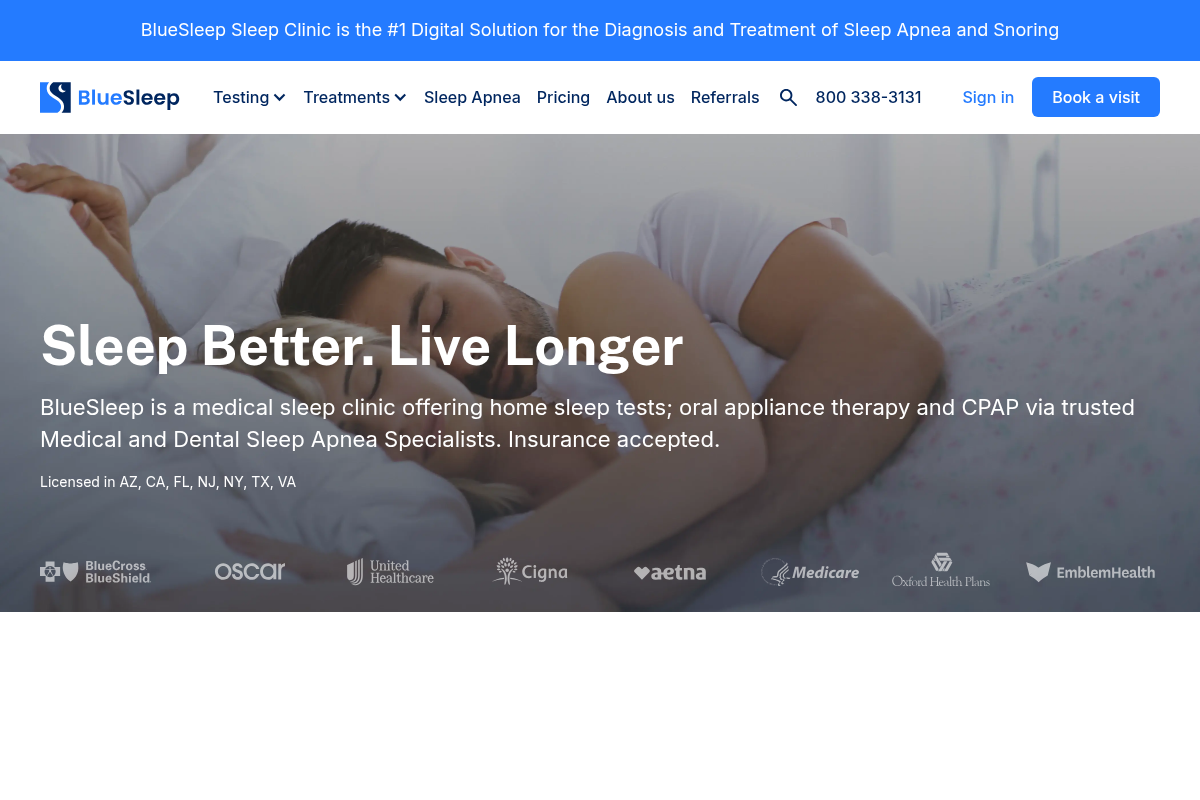Select the Medicare logo
The image size is (1200, 800).
tap(810, 572)
